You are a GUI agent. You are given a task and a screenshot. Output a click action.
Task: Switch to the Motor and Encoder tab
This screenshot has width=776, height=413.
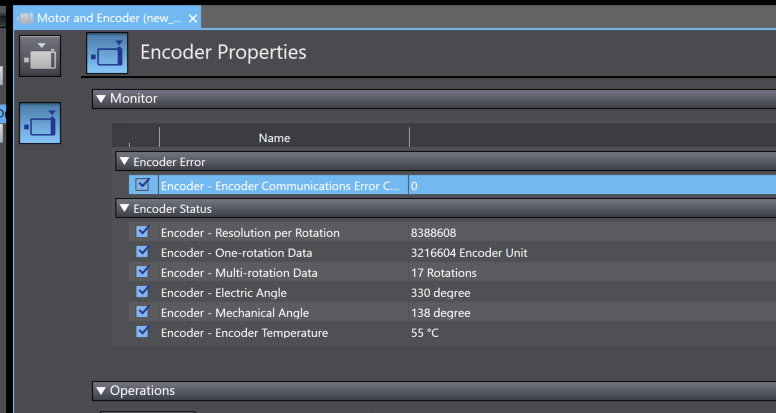(x=110, y=18)
